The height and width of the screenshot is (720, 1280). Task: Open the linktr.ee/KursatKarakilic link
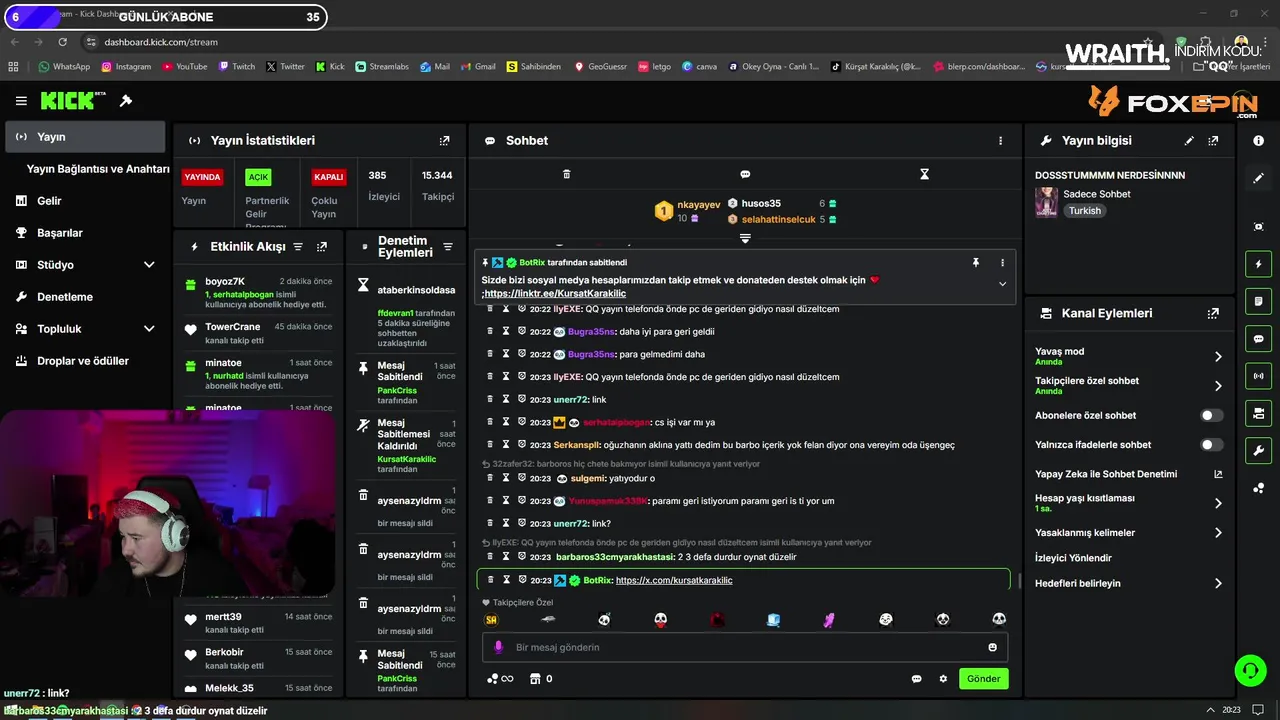coord(555,294)
